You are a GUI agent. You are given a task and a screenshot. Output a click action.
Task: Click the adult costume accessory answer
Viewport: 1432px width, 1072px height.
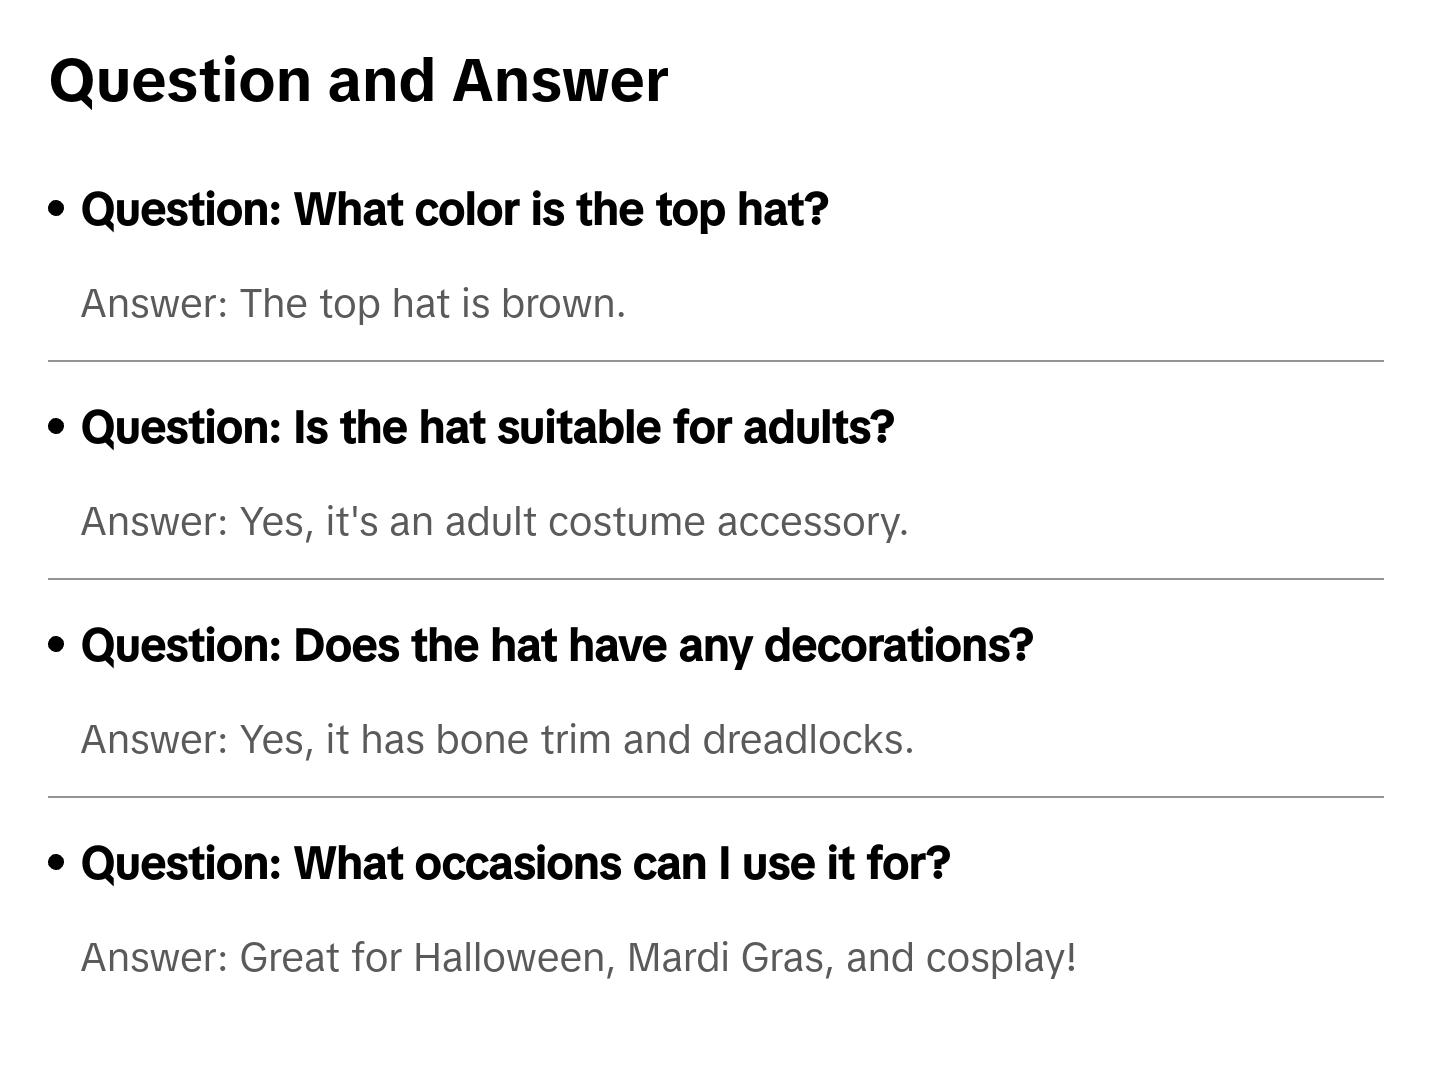point(494,522)
